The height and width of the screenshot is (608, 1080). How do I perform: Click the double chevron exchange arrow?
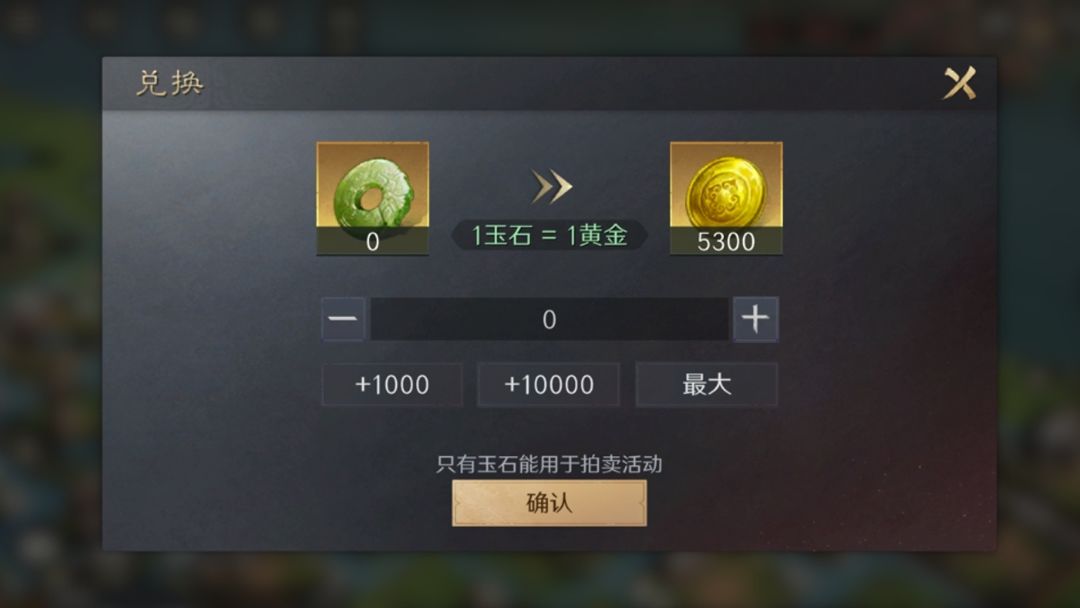(552, 187)
